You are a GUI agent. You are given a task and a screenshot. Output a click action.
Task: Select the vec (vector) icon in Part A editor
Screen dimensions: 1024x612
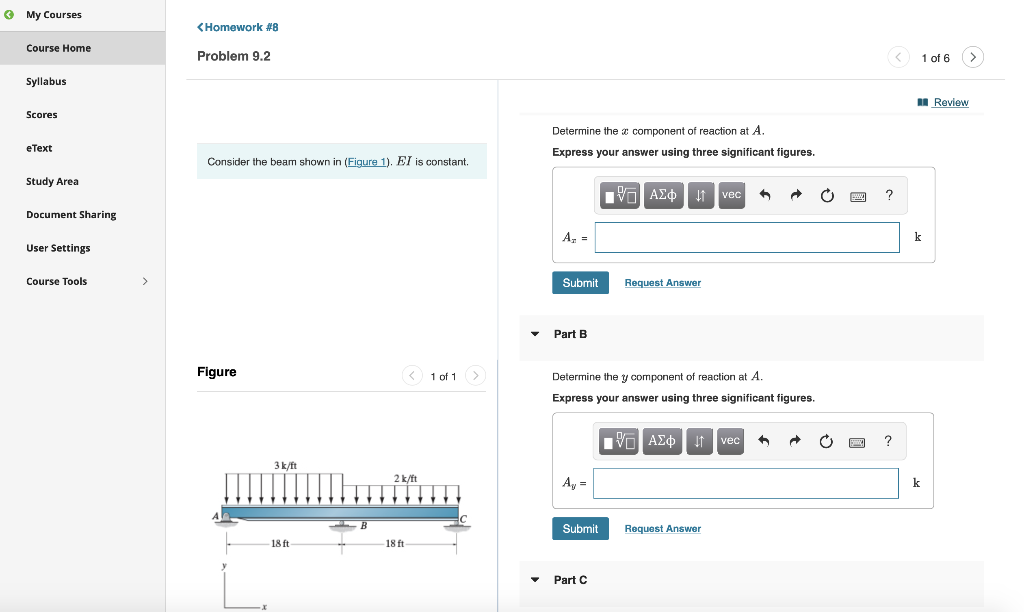731,195
